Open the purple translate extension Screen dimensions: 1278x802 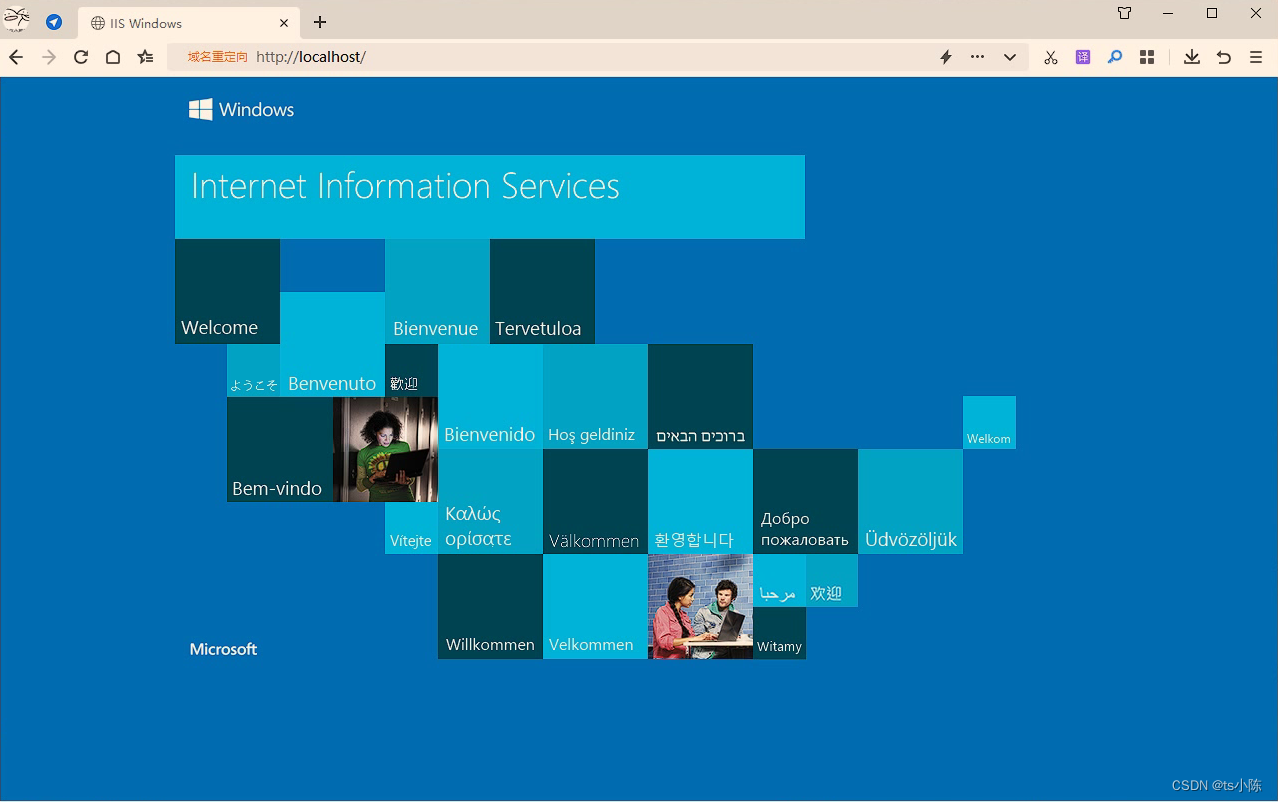[1083, 57]
